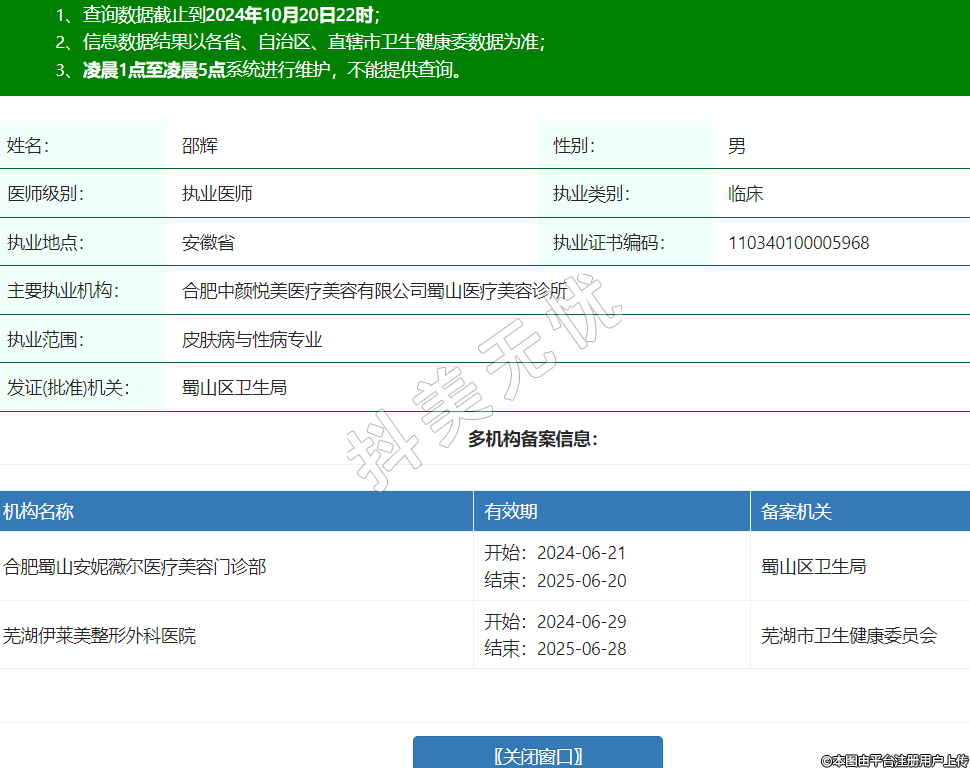
Task: Select the 合肥蜀山安妮薇尔医疗美容门诊部 institution row
Action: point(135,567)
